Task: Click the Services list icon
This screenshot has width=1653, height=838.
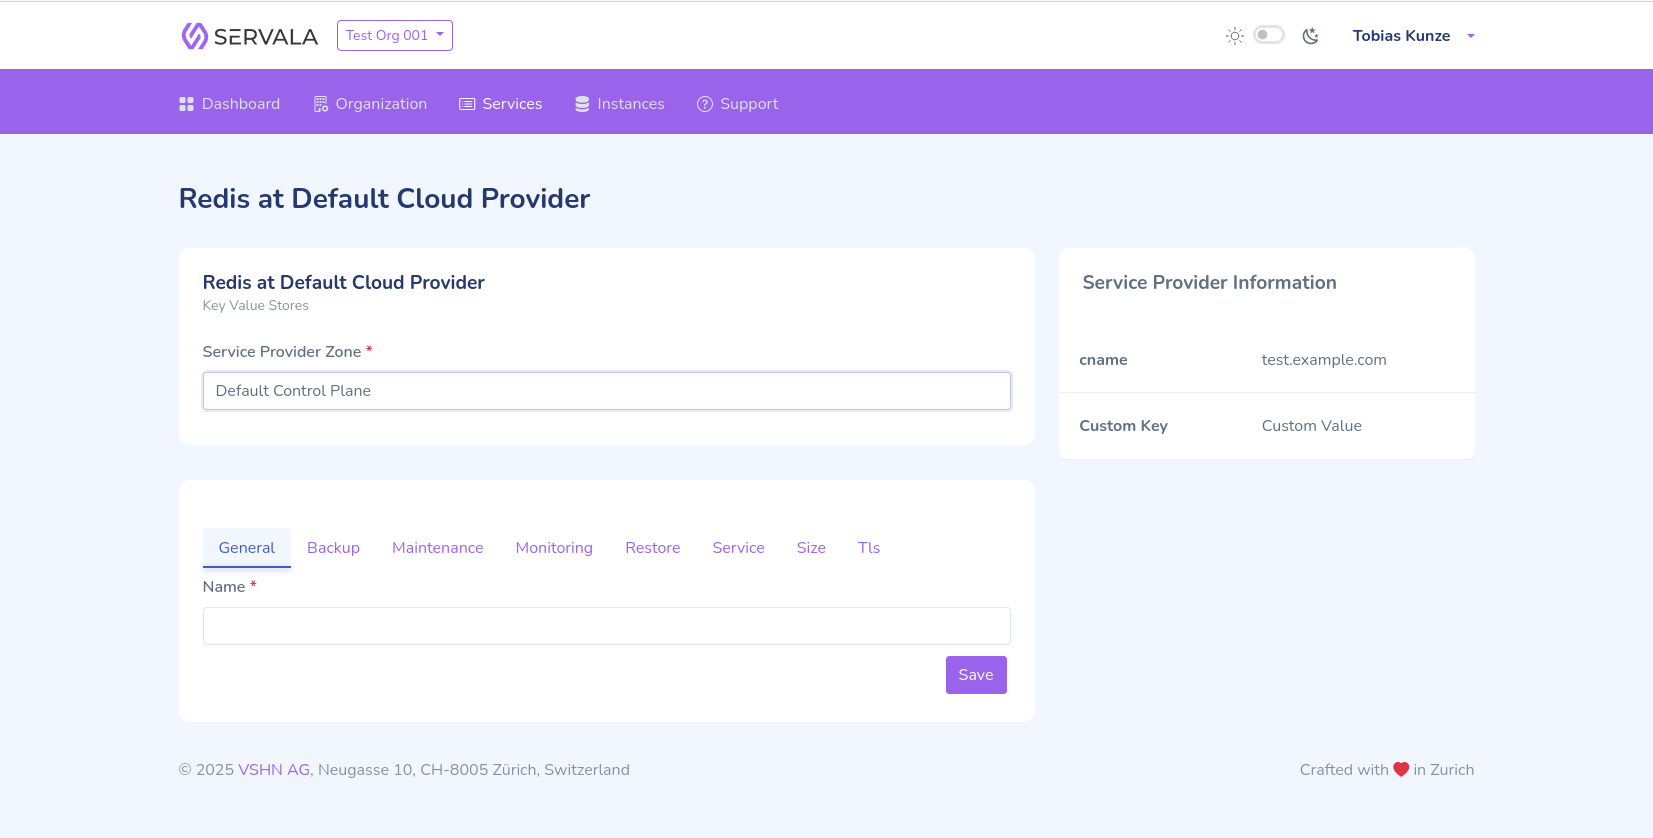Action: [467, 104]
